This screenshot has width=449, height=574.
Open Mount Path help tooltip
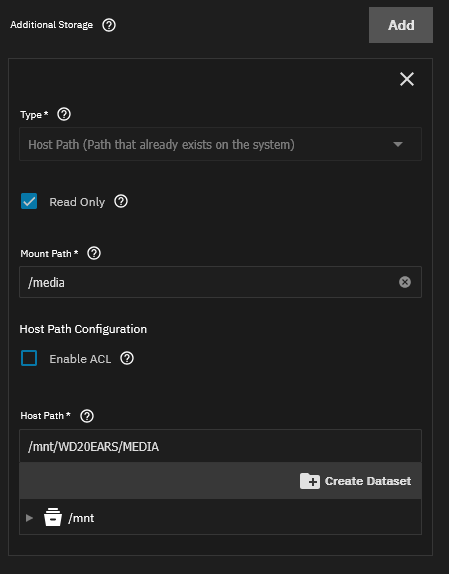tap(94, 253)
